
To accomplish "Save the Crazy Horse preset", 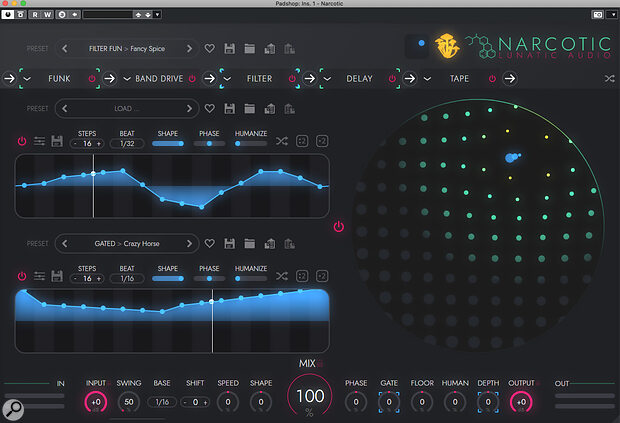I will click(230, 244).
